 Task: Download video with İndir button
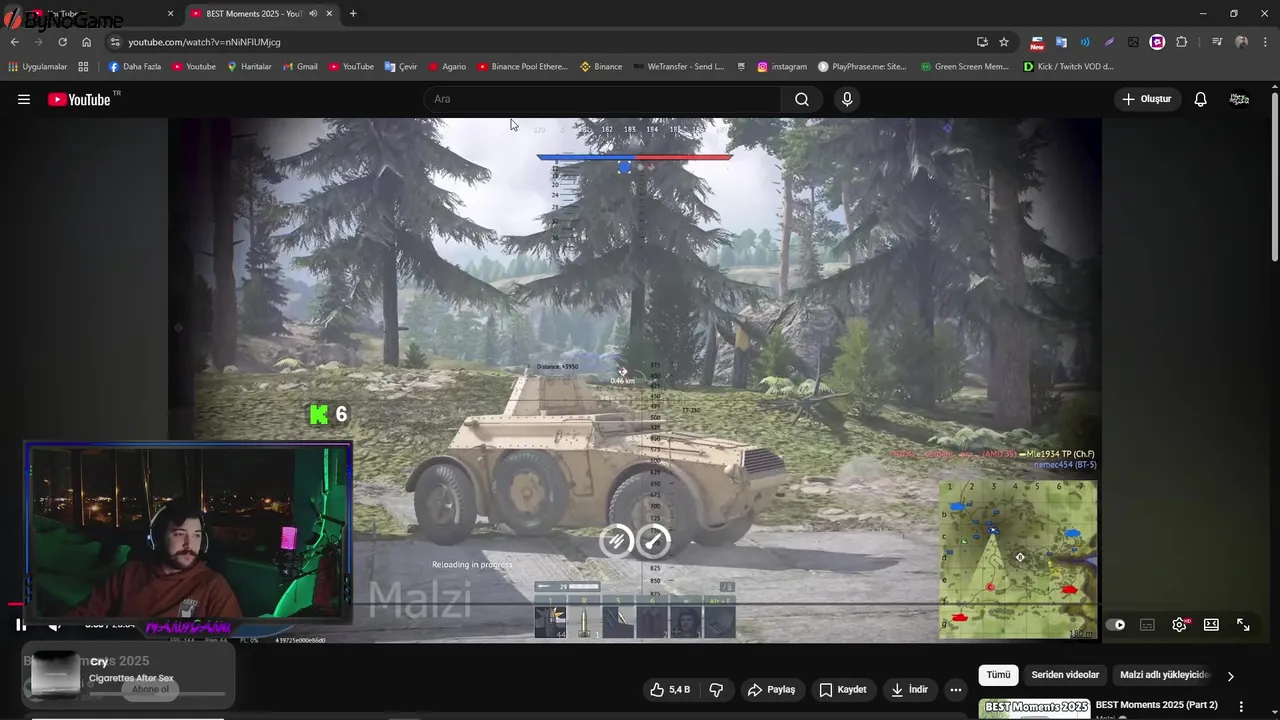point(910,689)
